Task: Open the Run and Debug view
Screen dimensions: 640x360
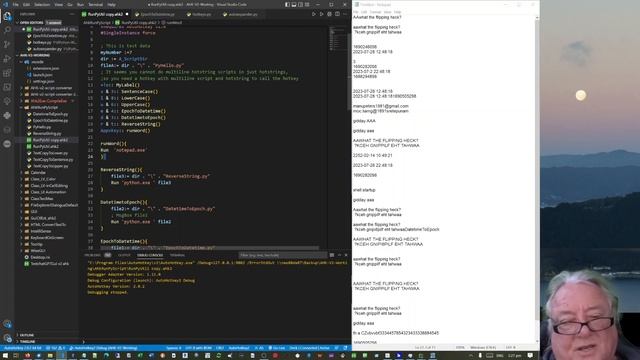Action: point(7,58)
